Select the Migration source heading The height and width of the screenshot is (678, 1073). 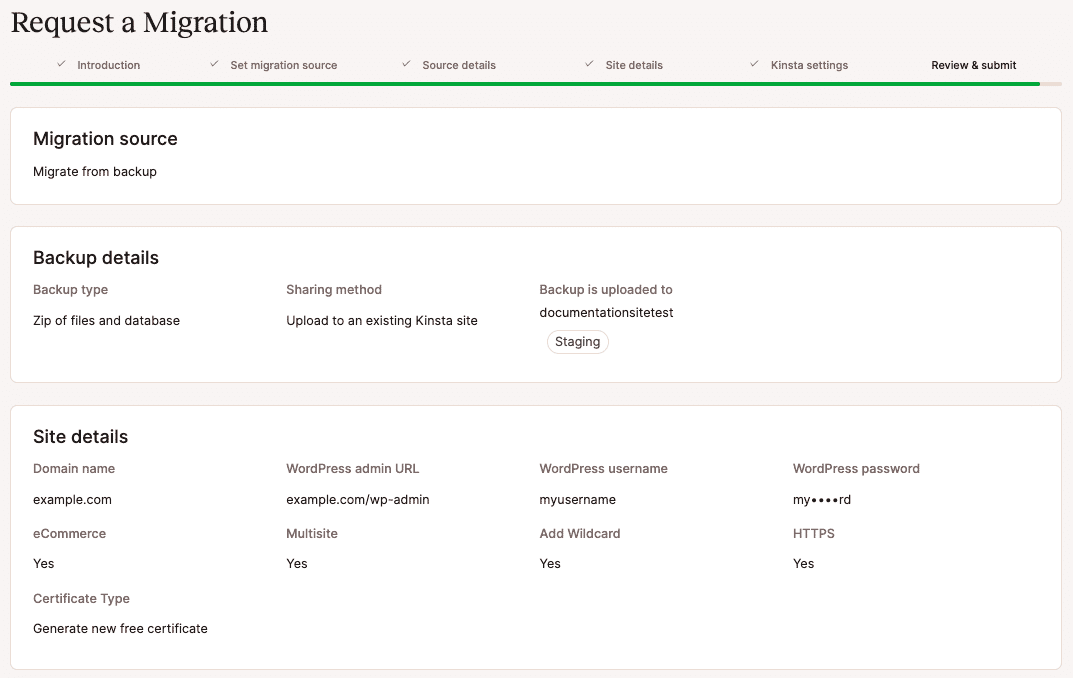pyautogui.click(x=105, y=139)
